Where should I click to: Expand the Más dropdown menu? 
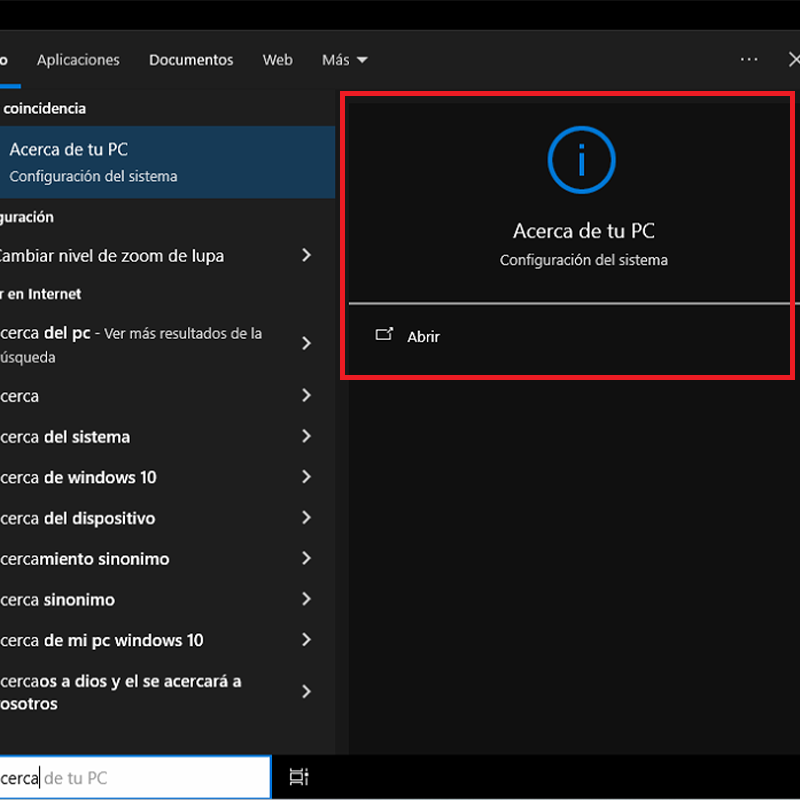(344, 60)
